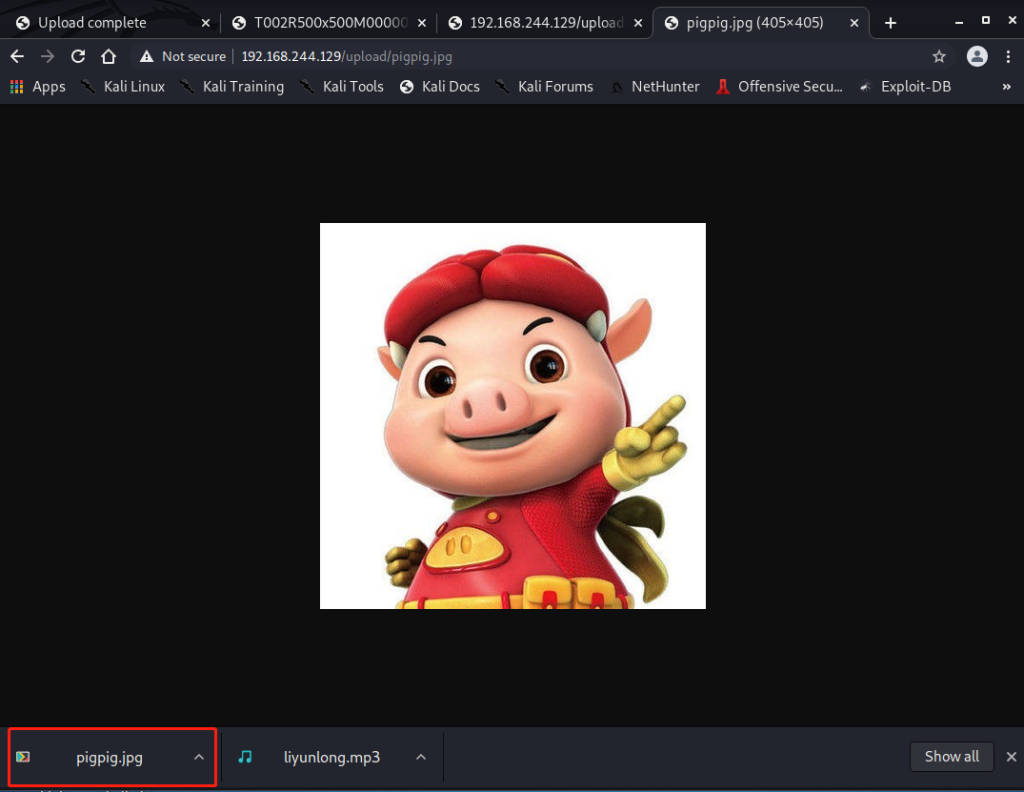Open the browser home page
Viewport: 1024px width, 792px height.
[108, 57]
